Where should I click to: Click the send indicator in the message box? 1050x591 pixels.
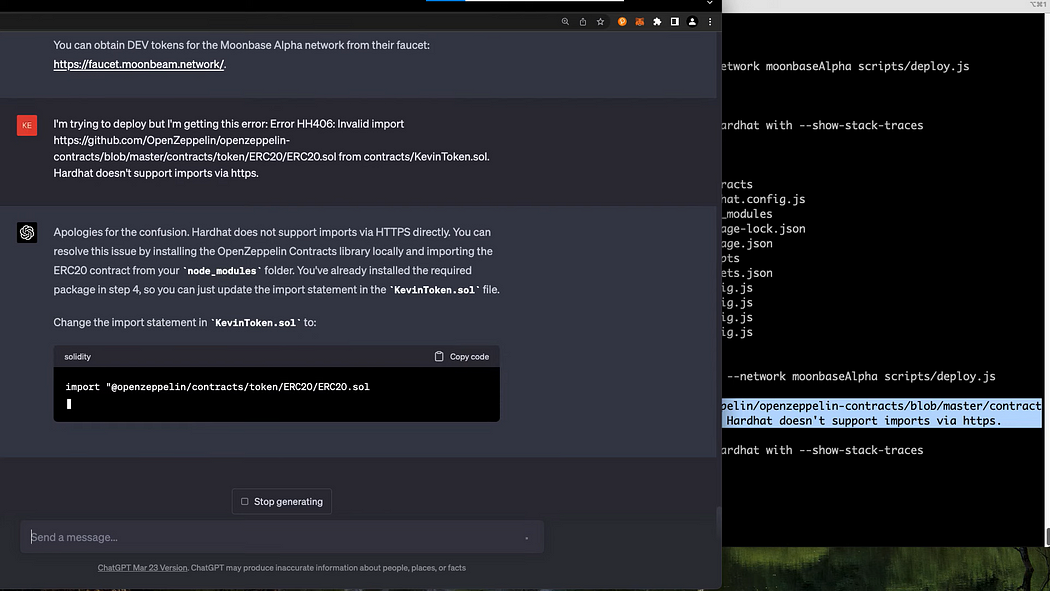(526, 537)
